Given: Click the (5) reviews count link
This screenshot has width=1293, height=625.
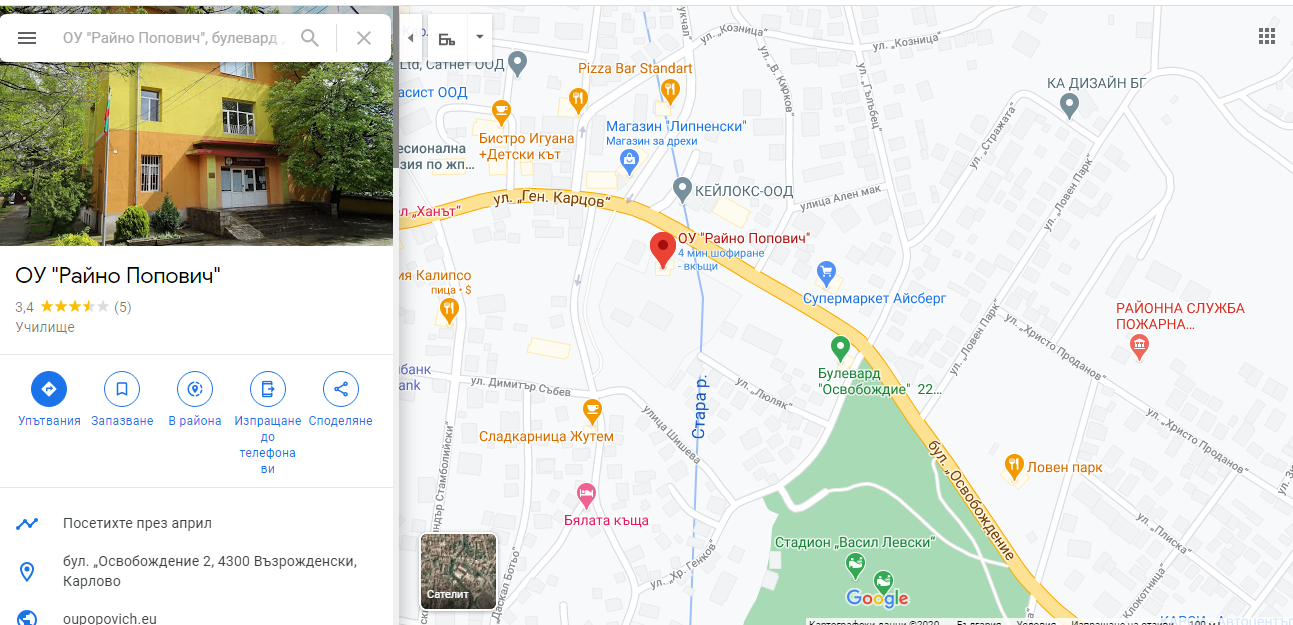Looking at the screenshot, I should point(122,307).
